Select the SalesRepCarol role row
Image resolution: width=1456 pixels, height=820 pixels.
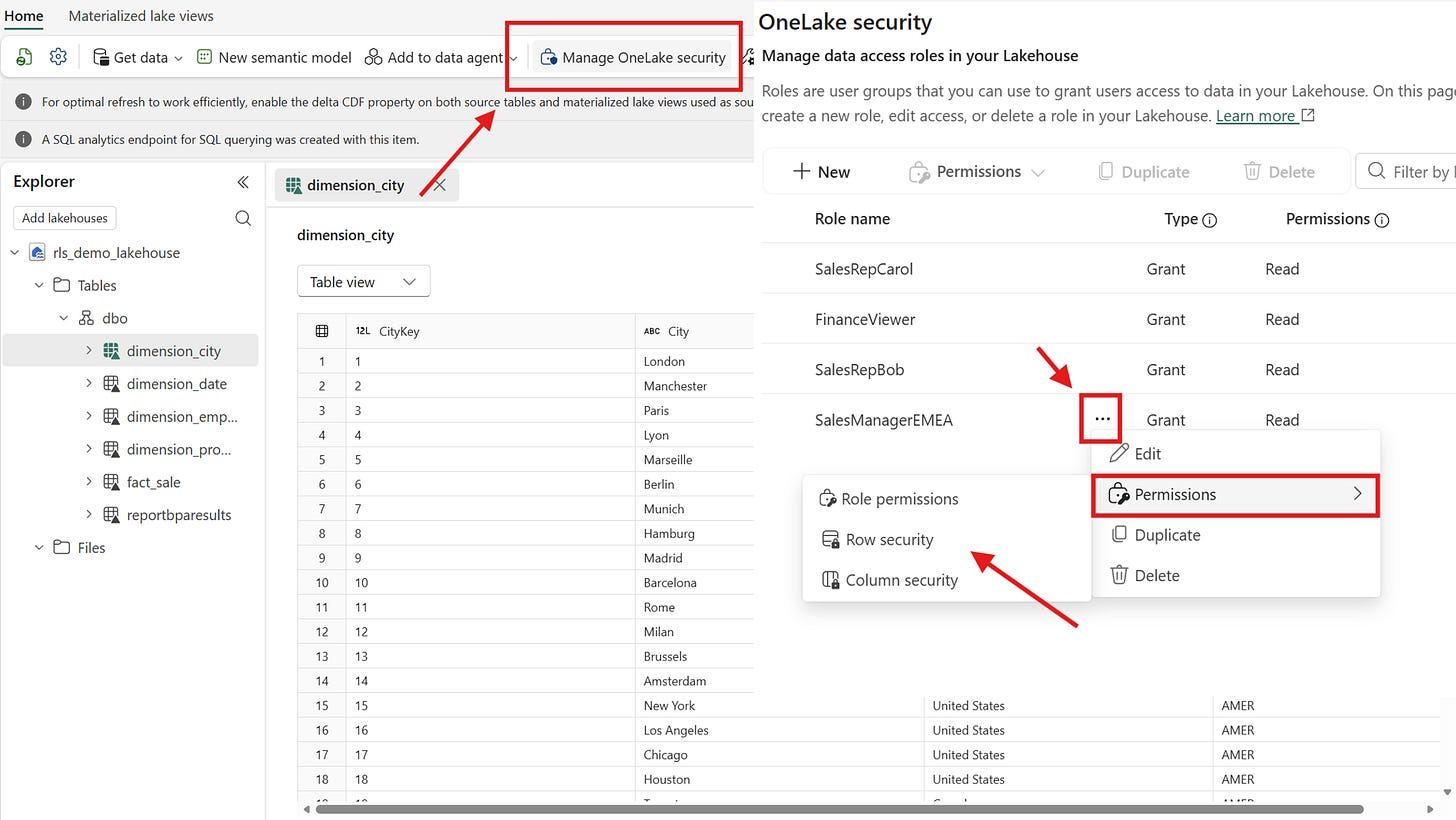(1108, 269)
